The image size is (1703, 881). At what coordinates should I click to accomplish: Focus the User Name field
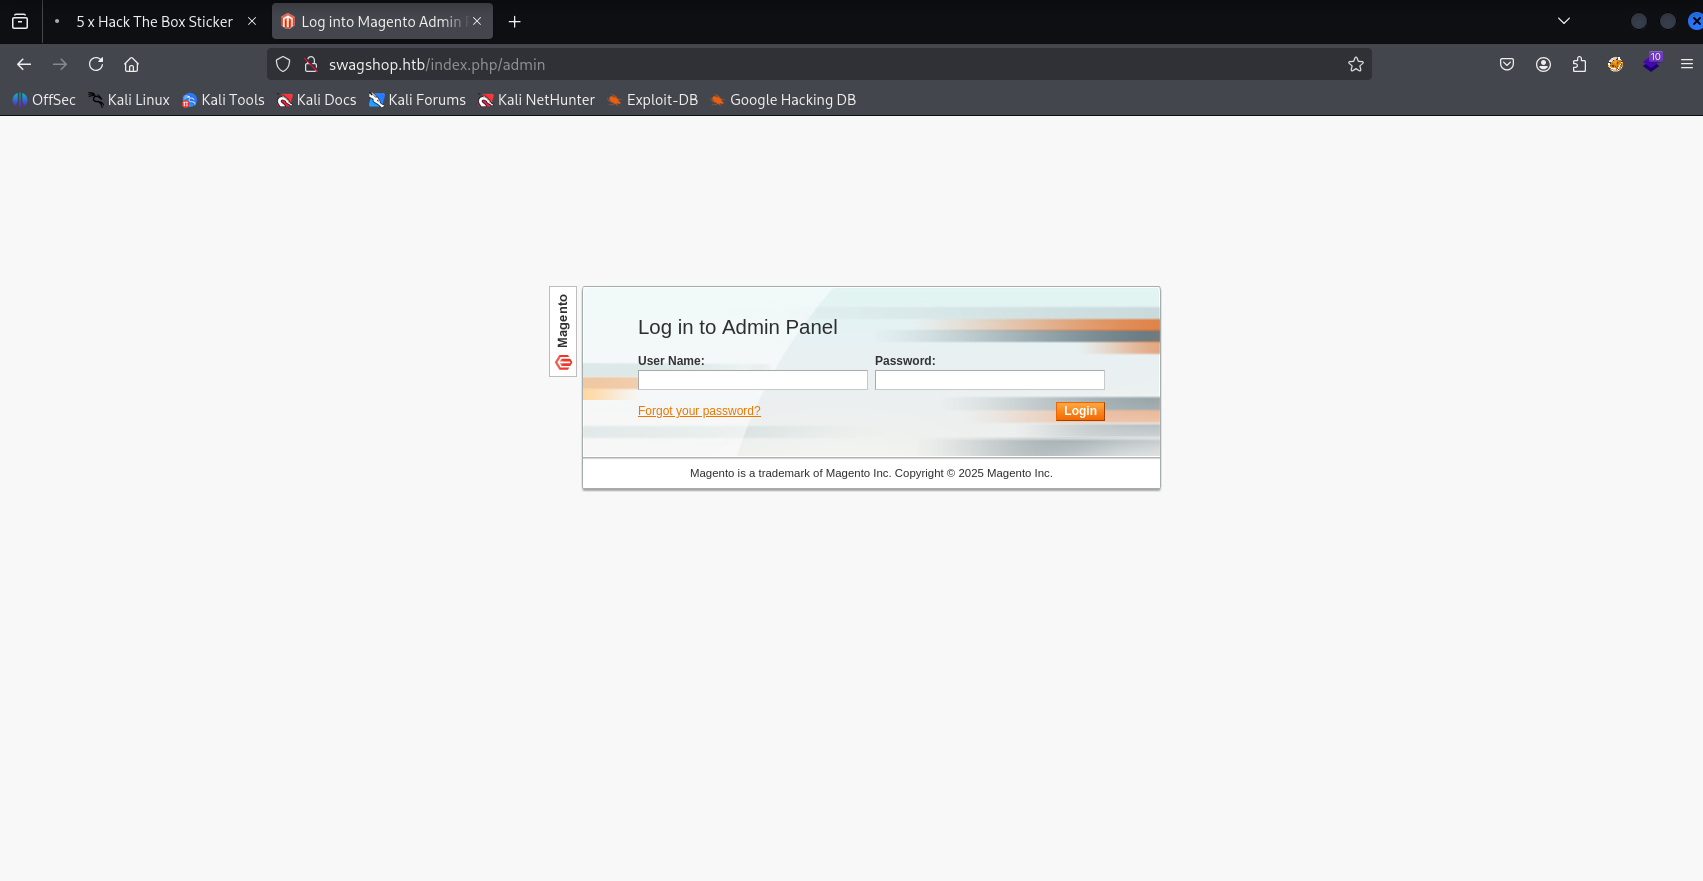coord(753,380)
